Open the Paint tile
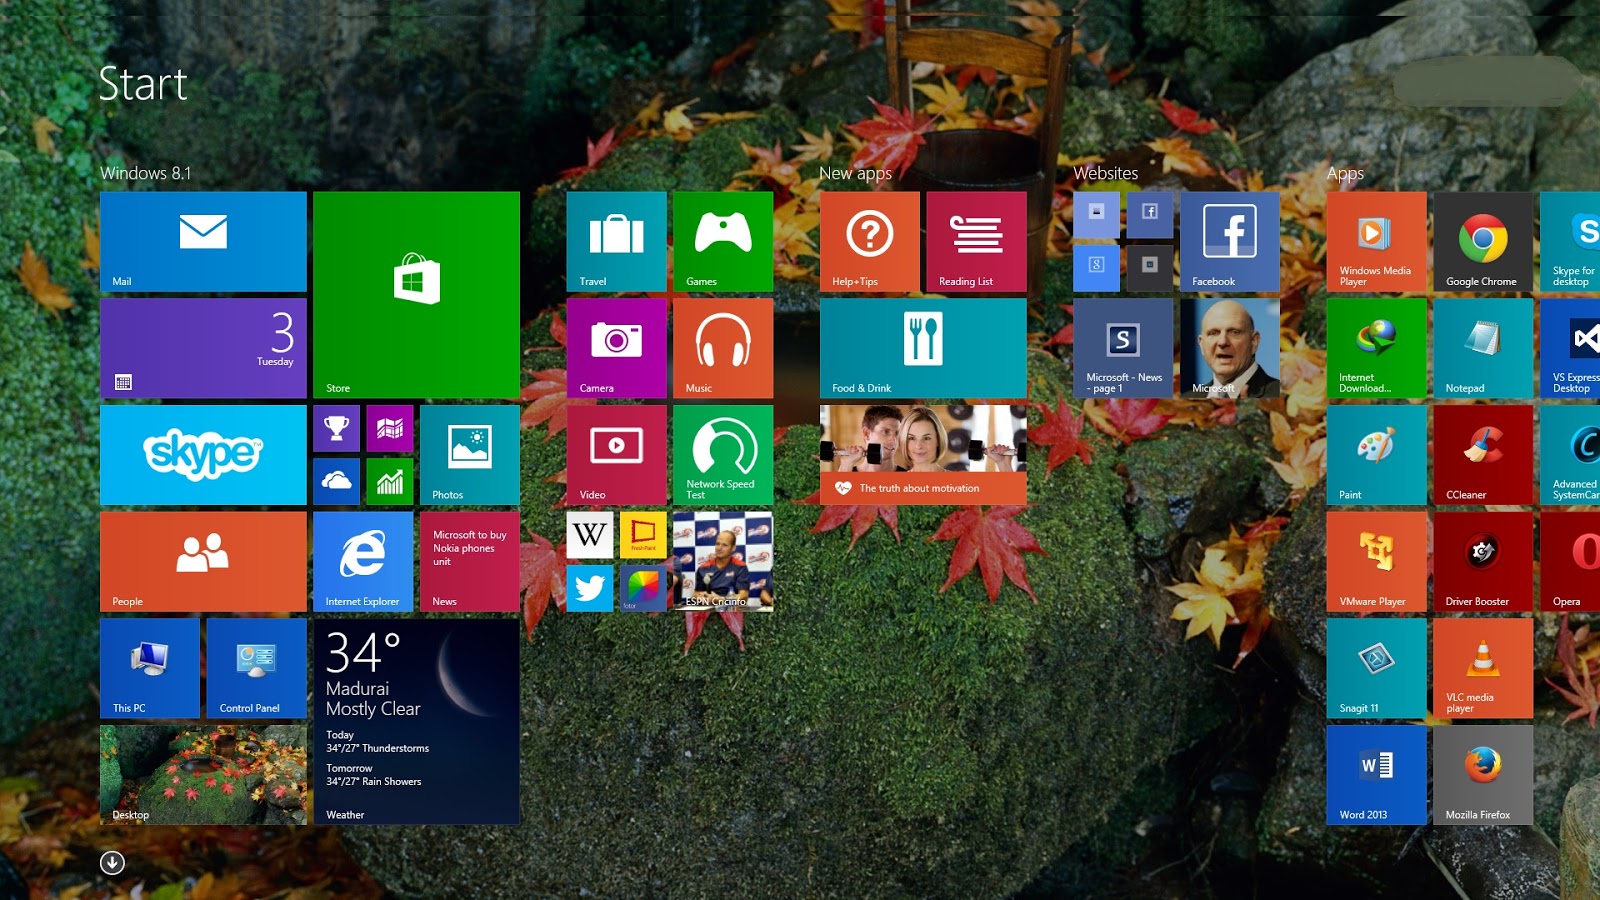1600x900 pixels. 1377,455
